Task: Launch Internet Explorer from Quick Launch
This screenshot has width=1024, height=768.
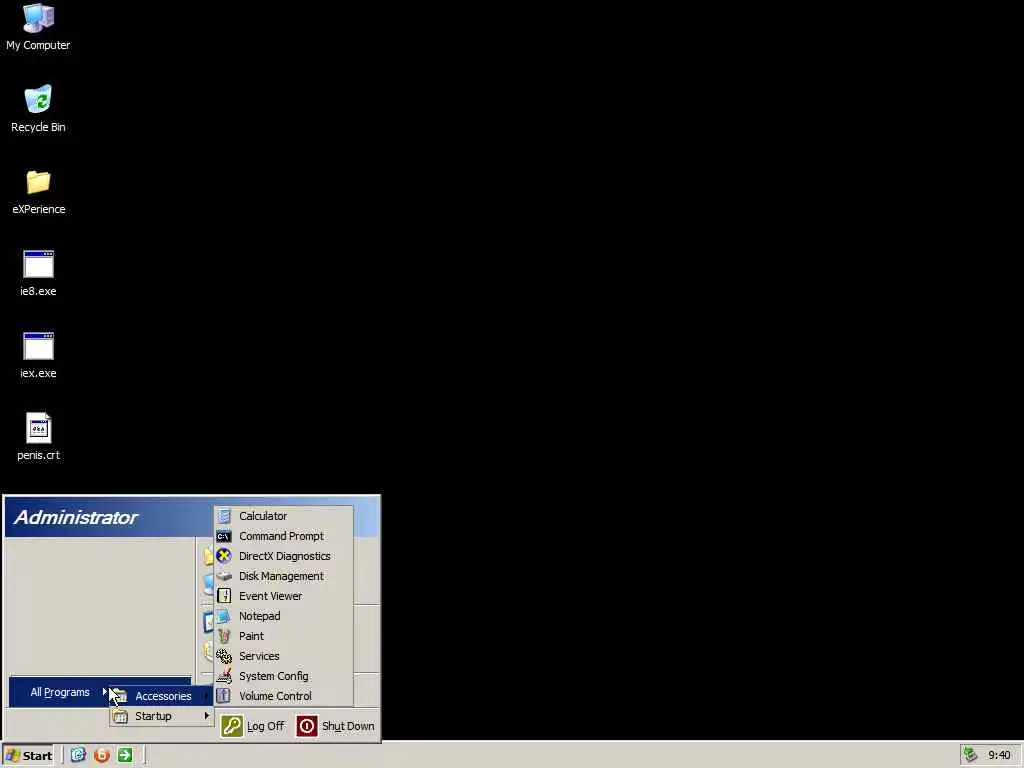Action: [x=78, y=756]
